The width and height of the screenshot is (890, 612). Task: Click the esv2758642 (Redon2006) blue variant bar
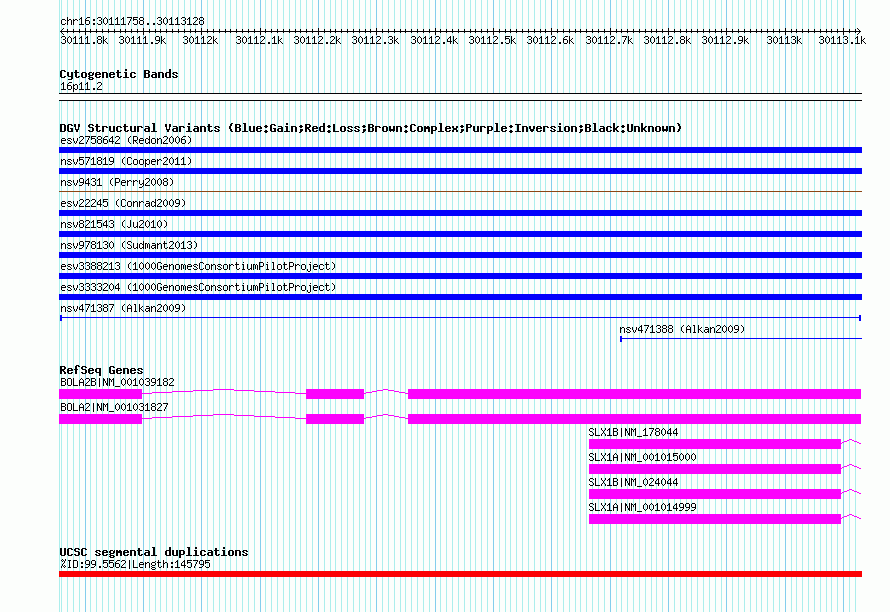pyautogui.click(x=460, y=150)
